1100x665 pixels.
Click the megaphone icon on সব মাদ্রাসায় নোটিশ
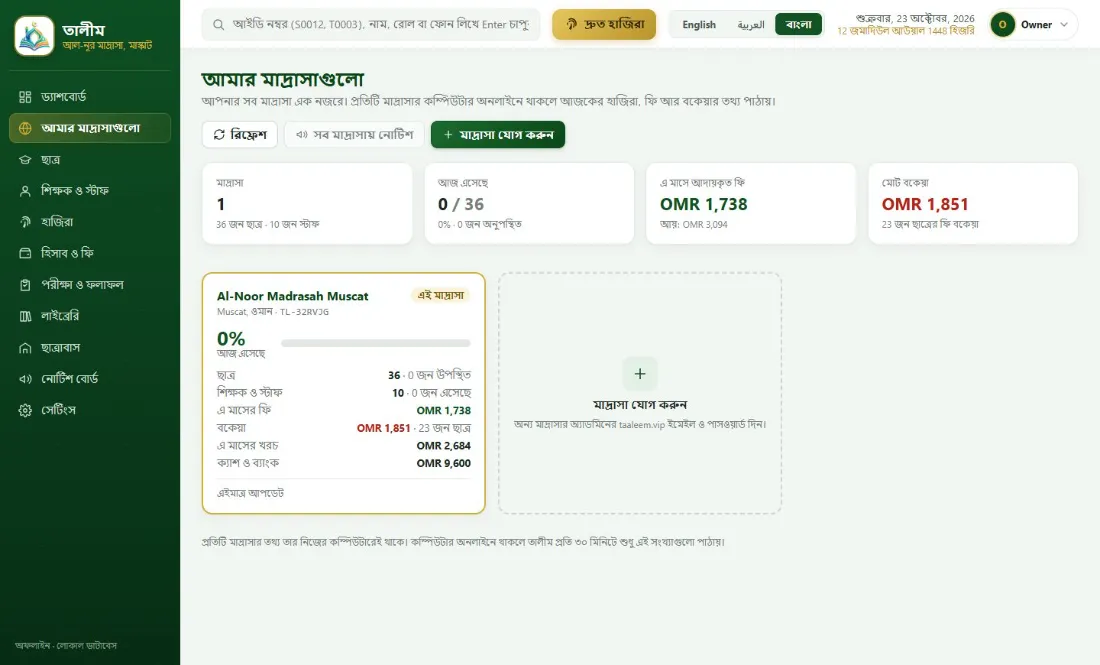[302, 135]
